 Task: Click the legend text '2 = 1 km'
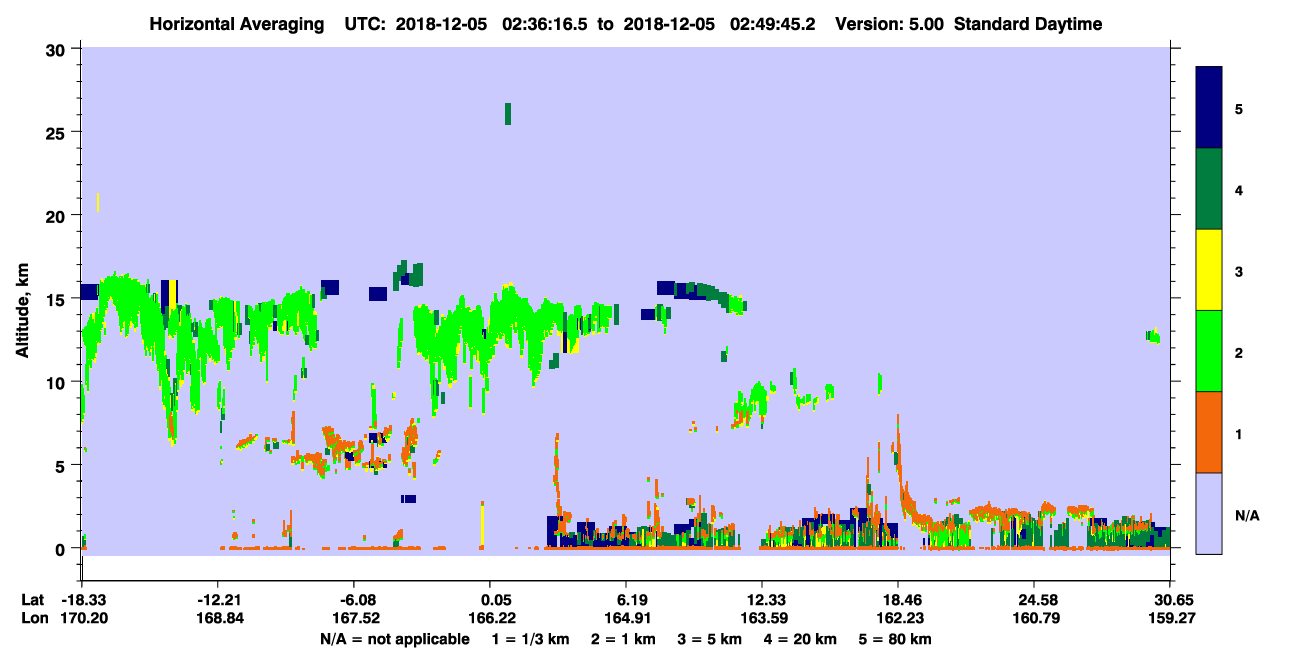click(625, 639)
